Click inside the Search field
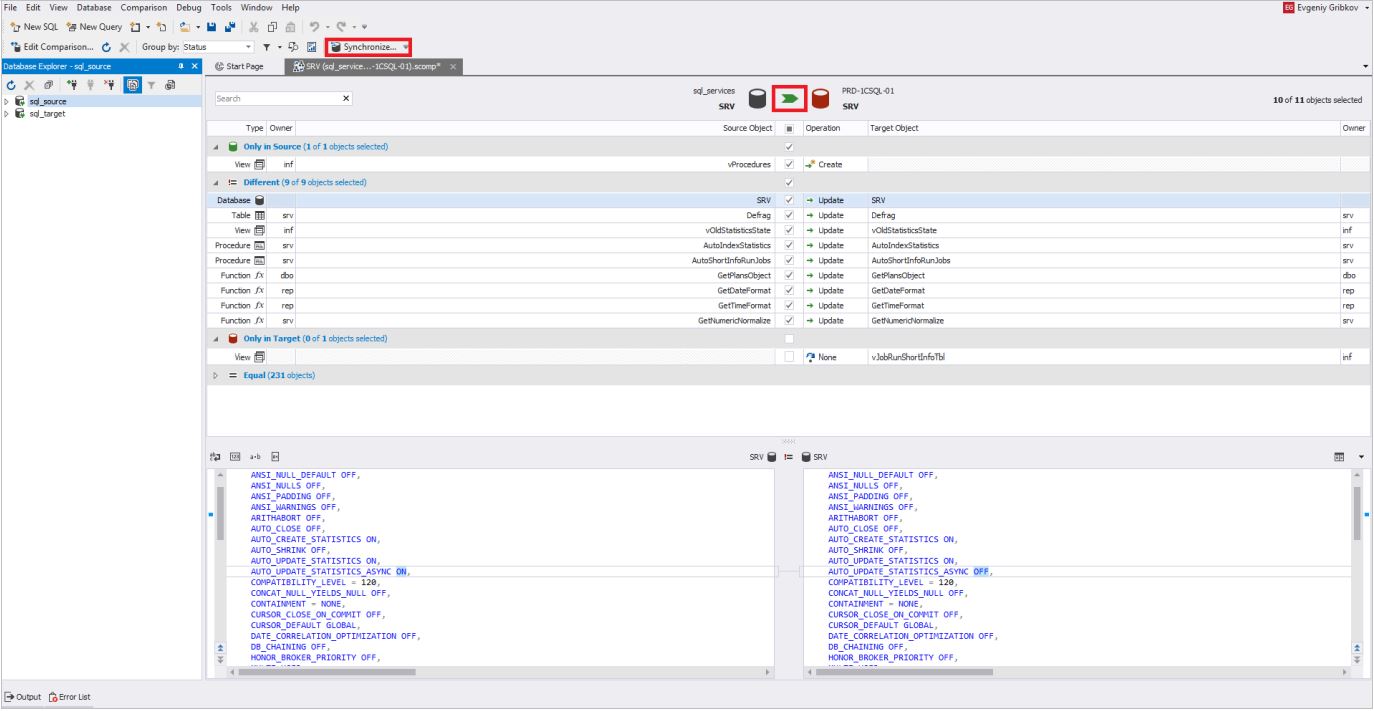The image size is (1374, 711). [270, 98]
